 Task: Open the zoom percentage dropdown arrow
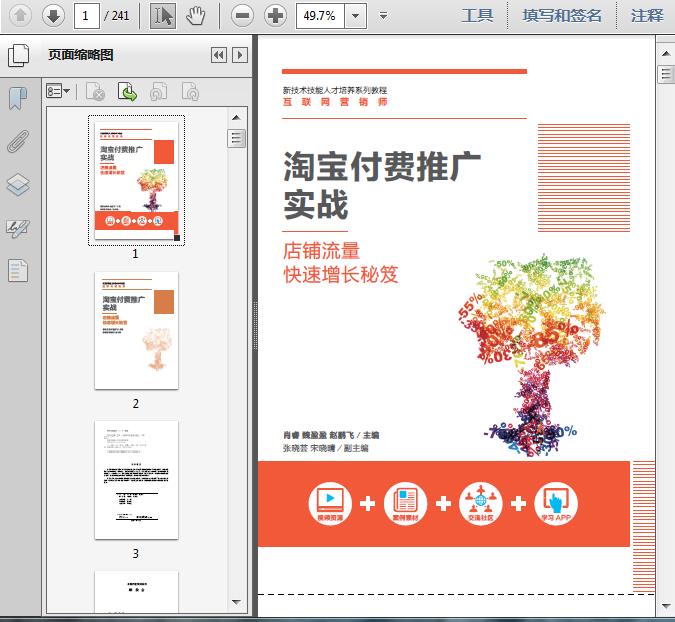356,16
